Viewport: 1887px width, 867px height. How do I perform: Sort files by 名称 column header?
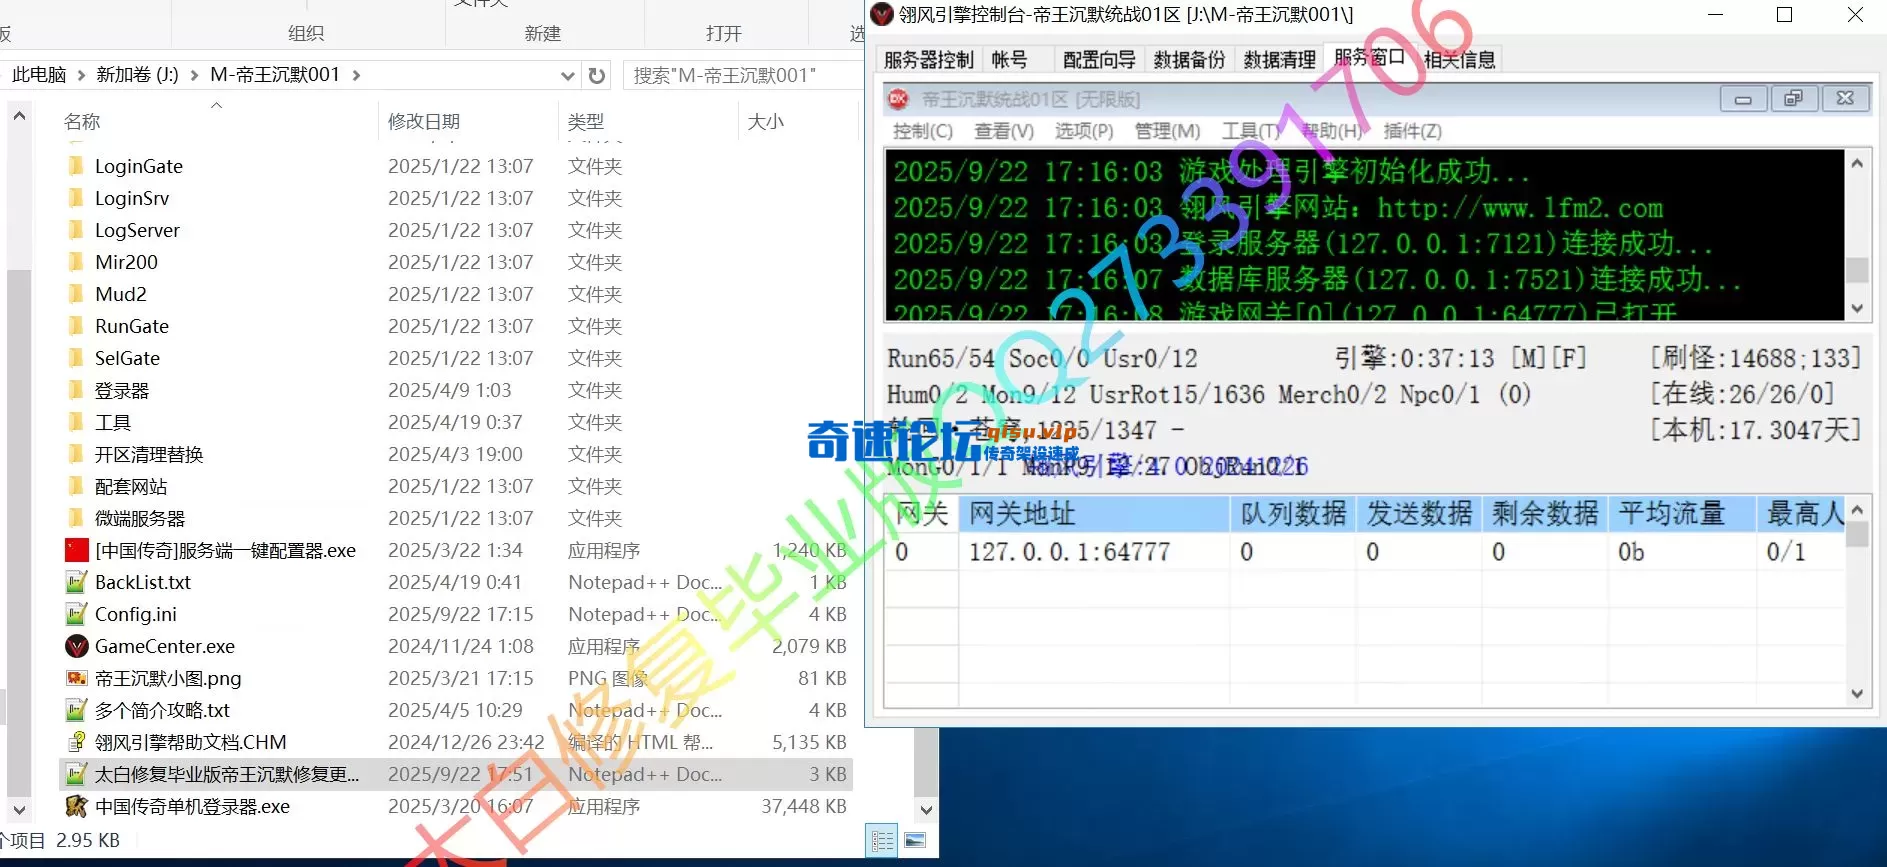coord(216,121)
